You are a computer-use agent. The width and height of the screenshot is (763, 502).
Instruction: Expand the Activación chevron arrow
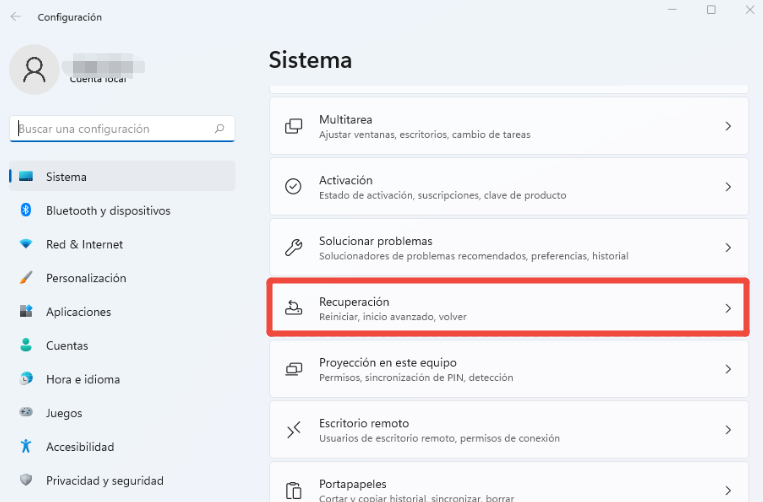point(728,187)
